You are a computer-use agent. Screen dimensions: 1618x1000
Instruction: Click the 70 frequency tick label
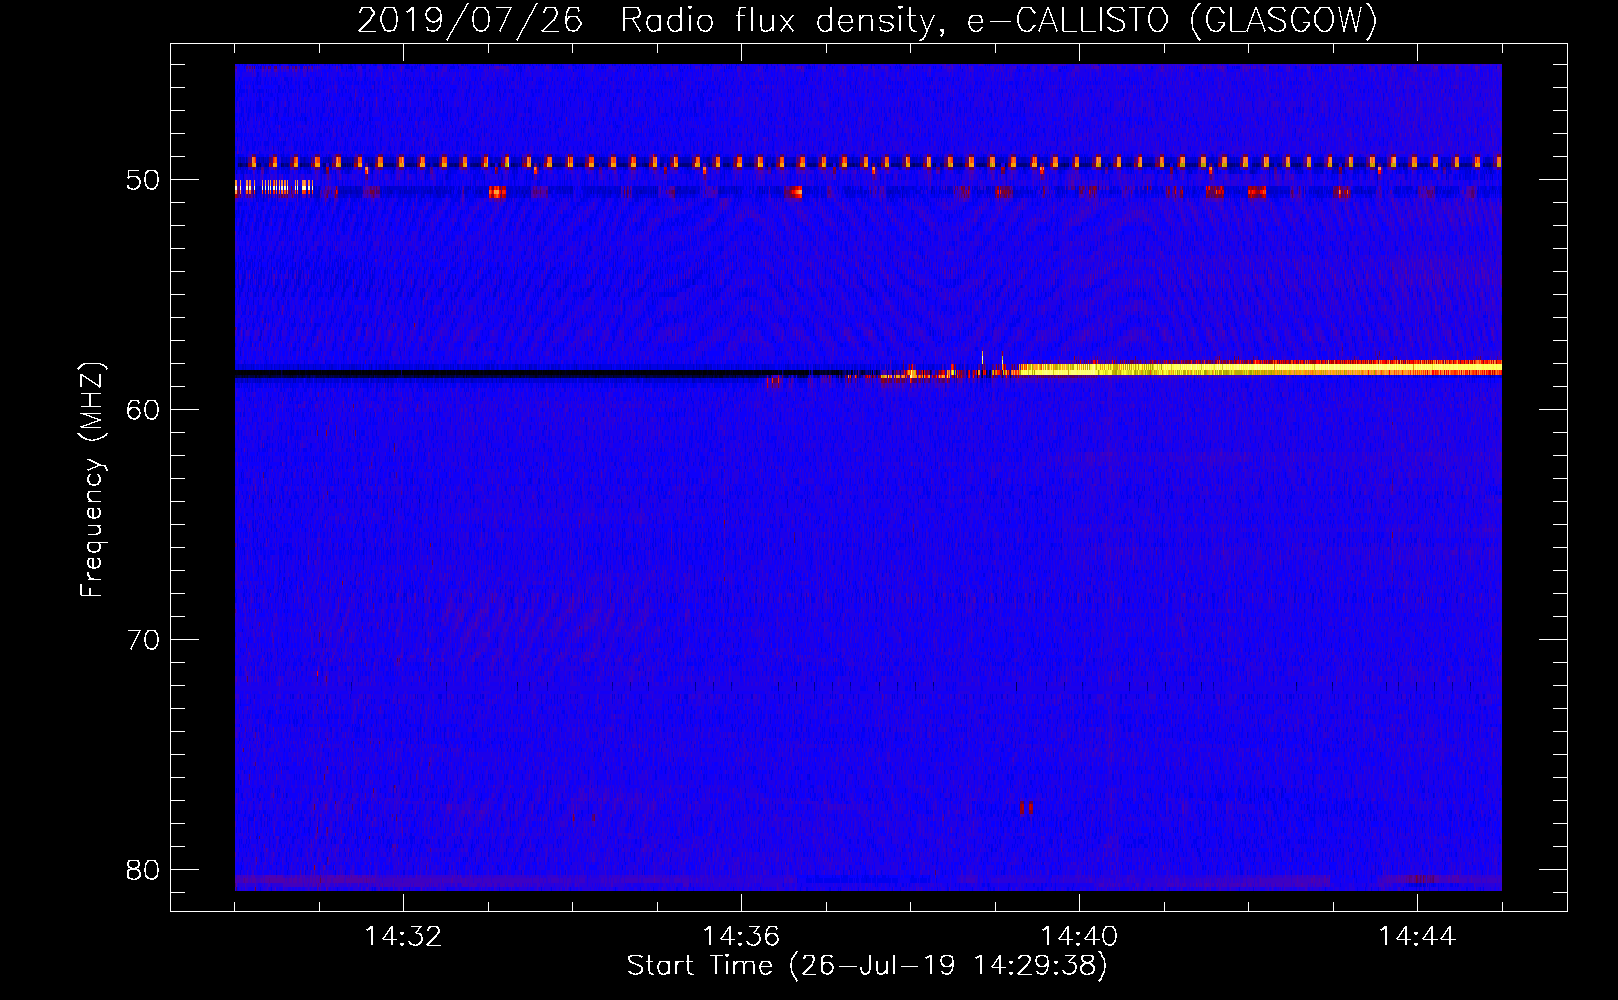point(142,639)
